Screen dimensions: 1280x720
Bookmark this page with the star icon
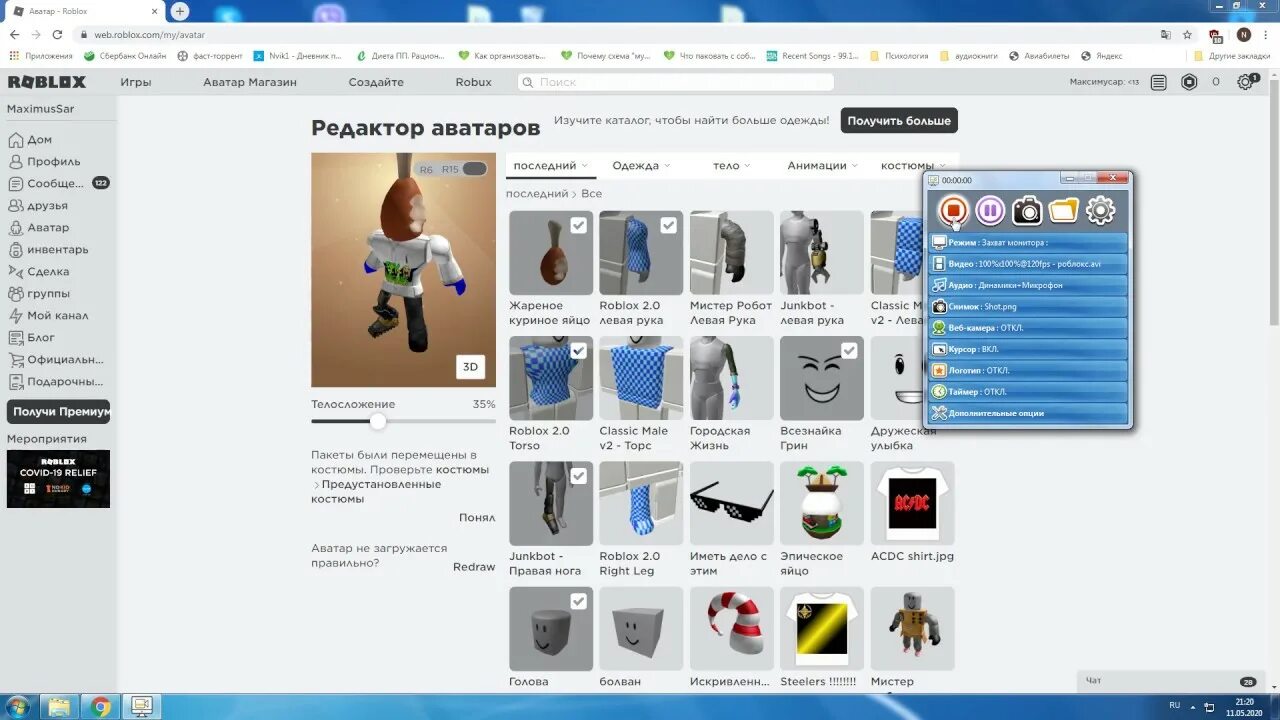[x=1187, y=34]
